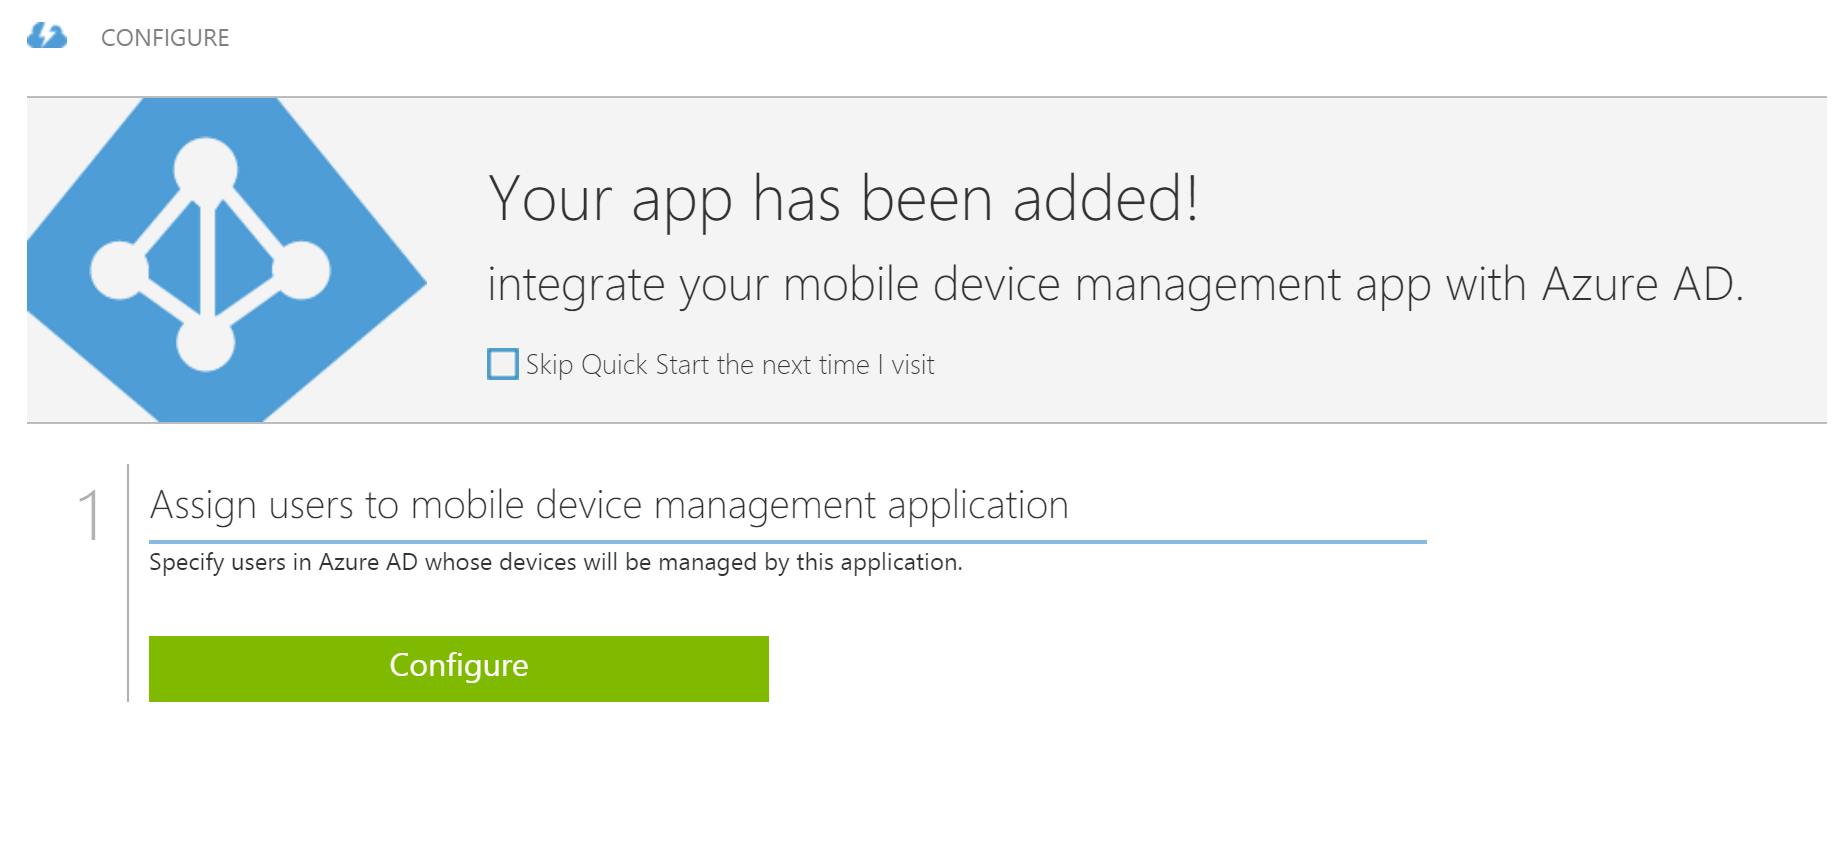
Task: Click the top circle node of Azure AD logo
Action: coord(206,168)
